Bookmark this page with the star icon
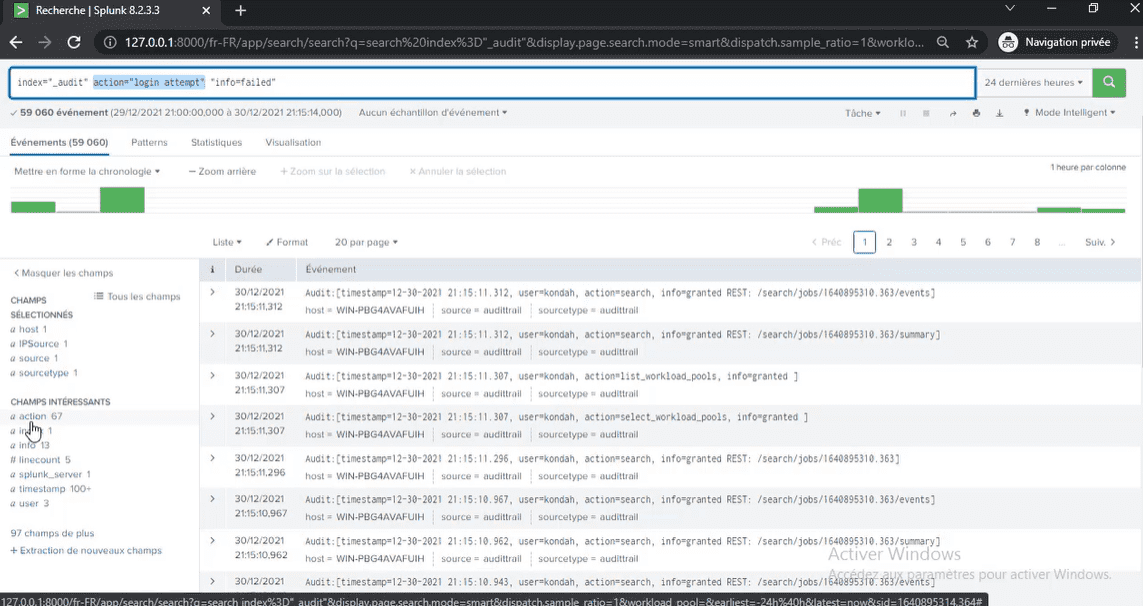Screen dimensions: 1143x606 pyautogui.click(x=972, y=42)
